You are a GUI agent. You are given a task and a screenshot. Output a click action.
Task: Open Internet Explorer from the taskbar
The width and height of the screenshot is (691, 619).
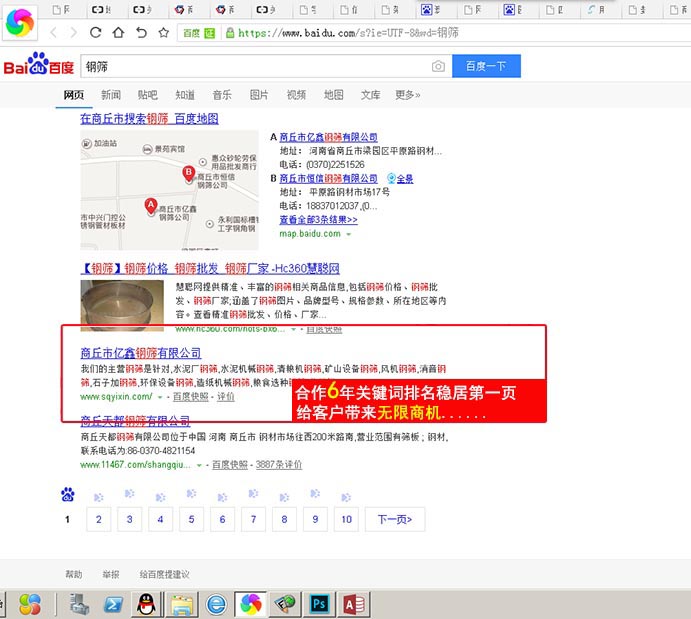pyautogui.click(x=216, y=604)
